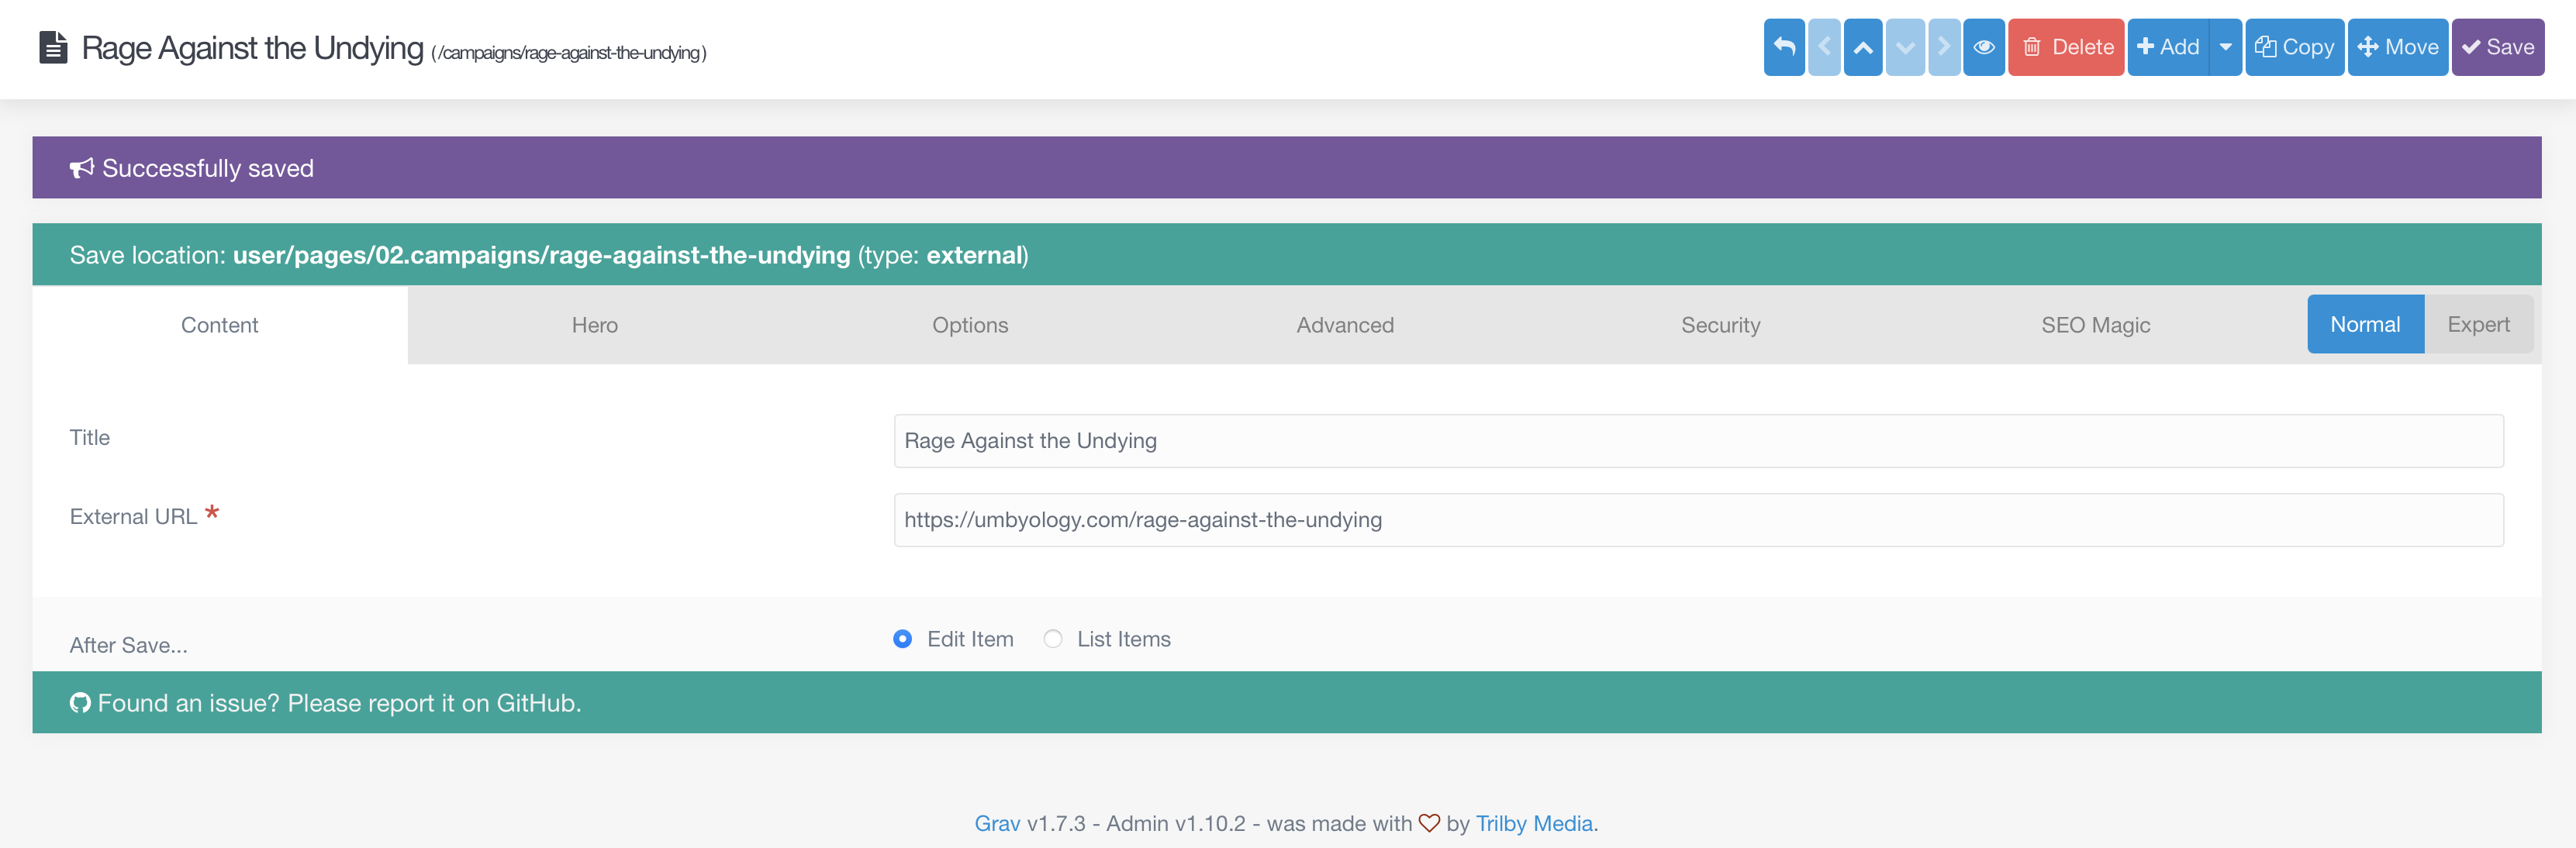The image size is (2576, 848).
Task: Select the Edit Item radio option
Action: tap(902, 639)
